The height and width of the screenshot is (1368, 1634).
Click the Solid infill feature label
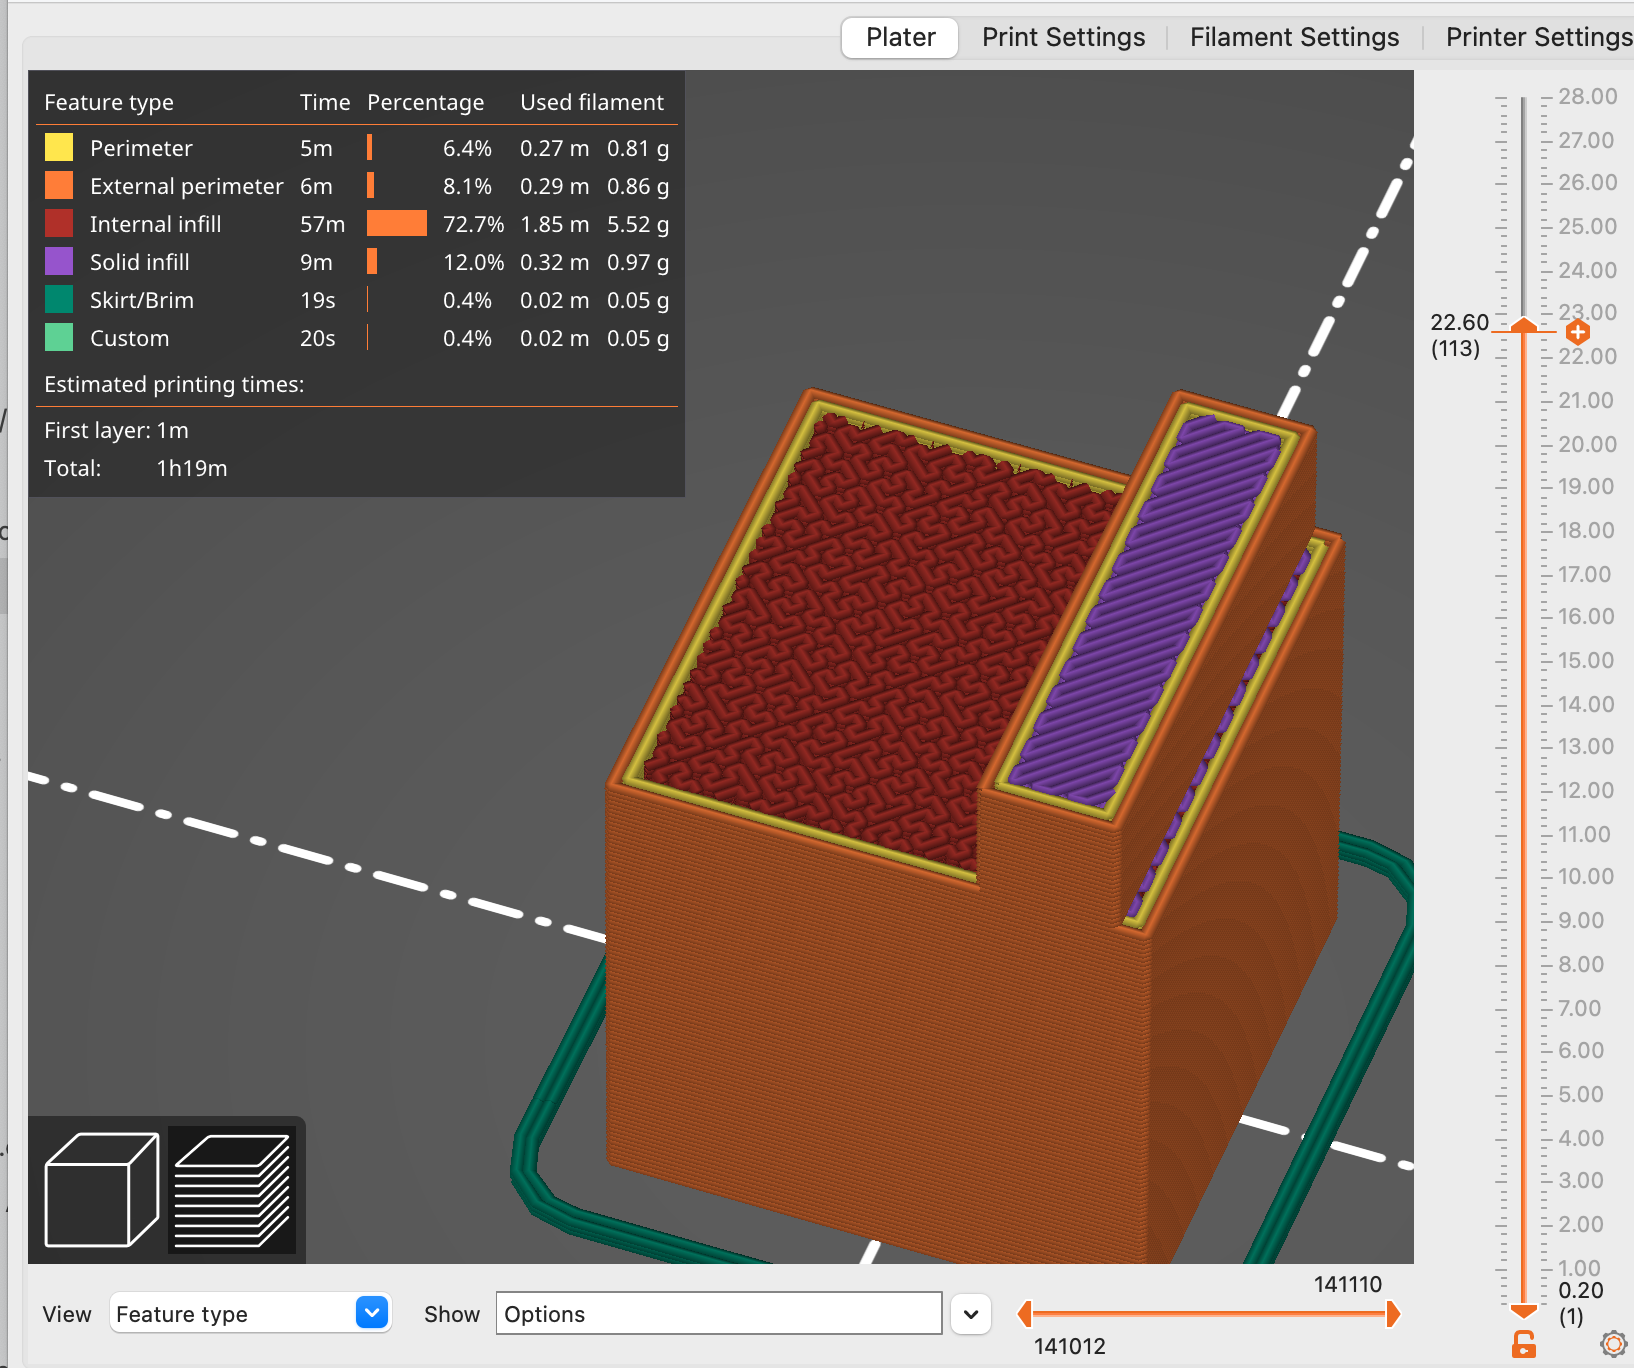click(139, 262)
